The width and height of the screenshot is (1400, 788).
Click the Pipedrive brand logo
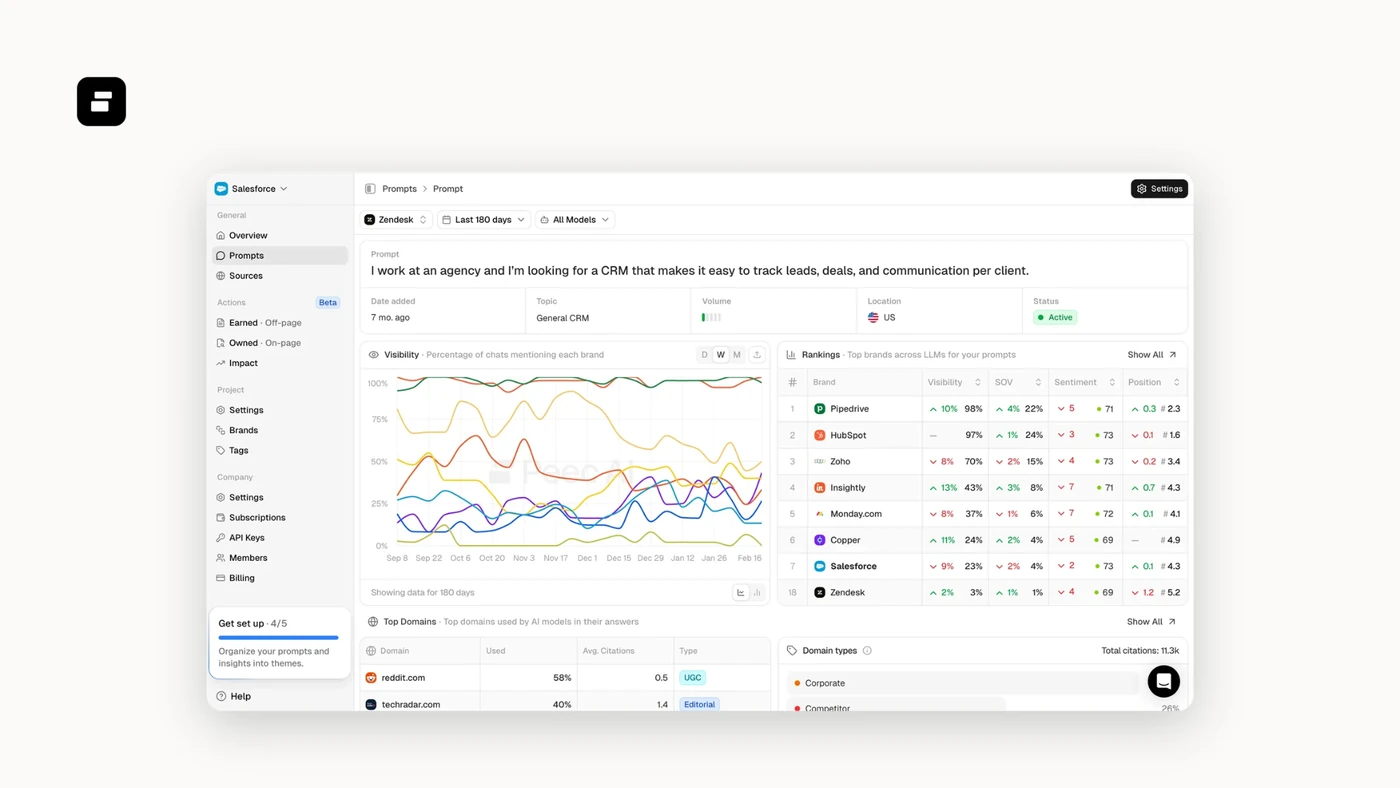click(x=819, y=409)
